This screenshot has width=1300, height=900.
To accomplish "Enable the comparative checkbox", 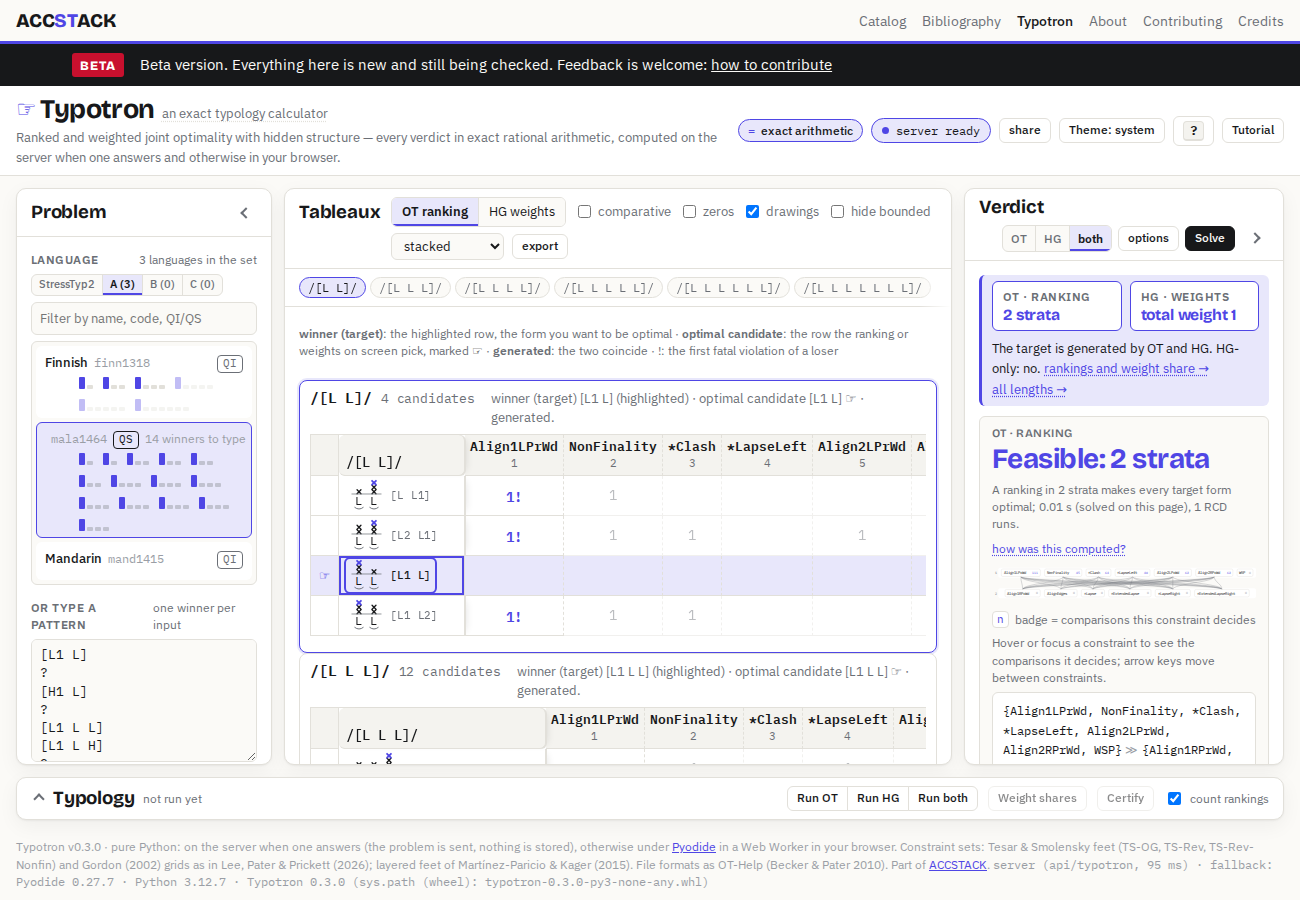I will [585, 212].
